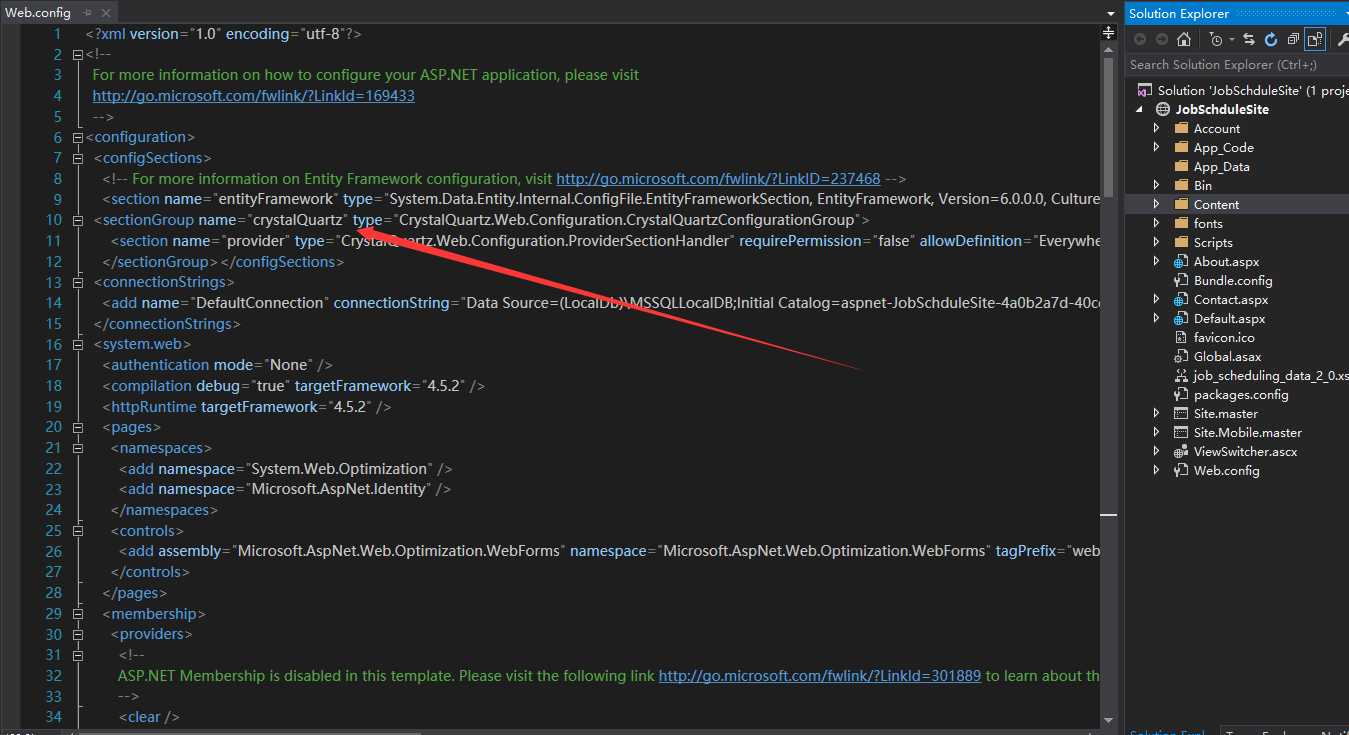Expand the Bin folder node
The image size is (1349, 735).
[x=1157, y=185]
